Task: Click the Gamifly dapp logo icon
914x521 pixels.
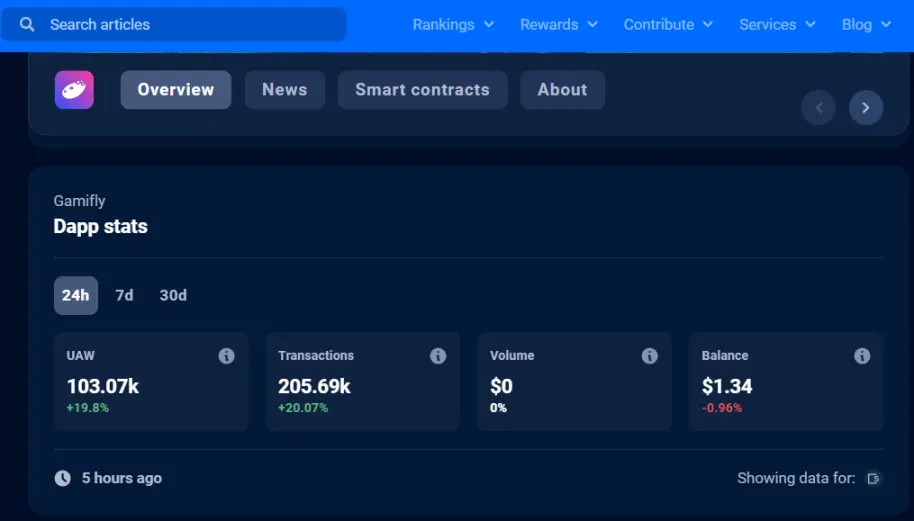Action: 74,90
